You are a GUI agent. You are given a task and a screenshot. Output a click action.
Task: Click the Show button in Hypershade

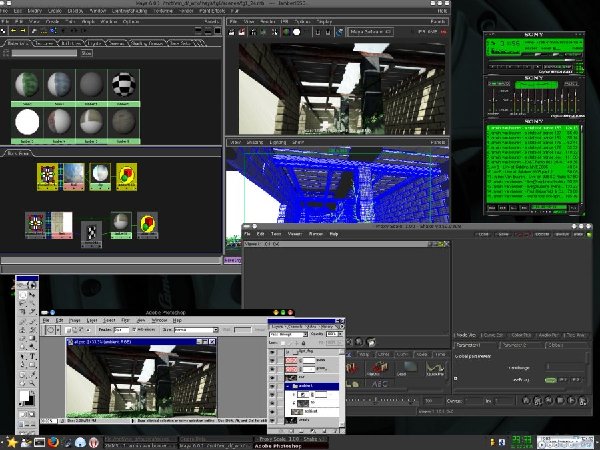86,53
